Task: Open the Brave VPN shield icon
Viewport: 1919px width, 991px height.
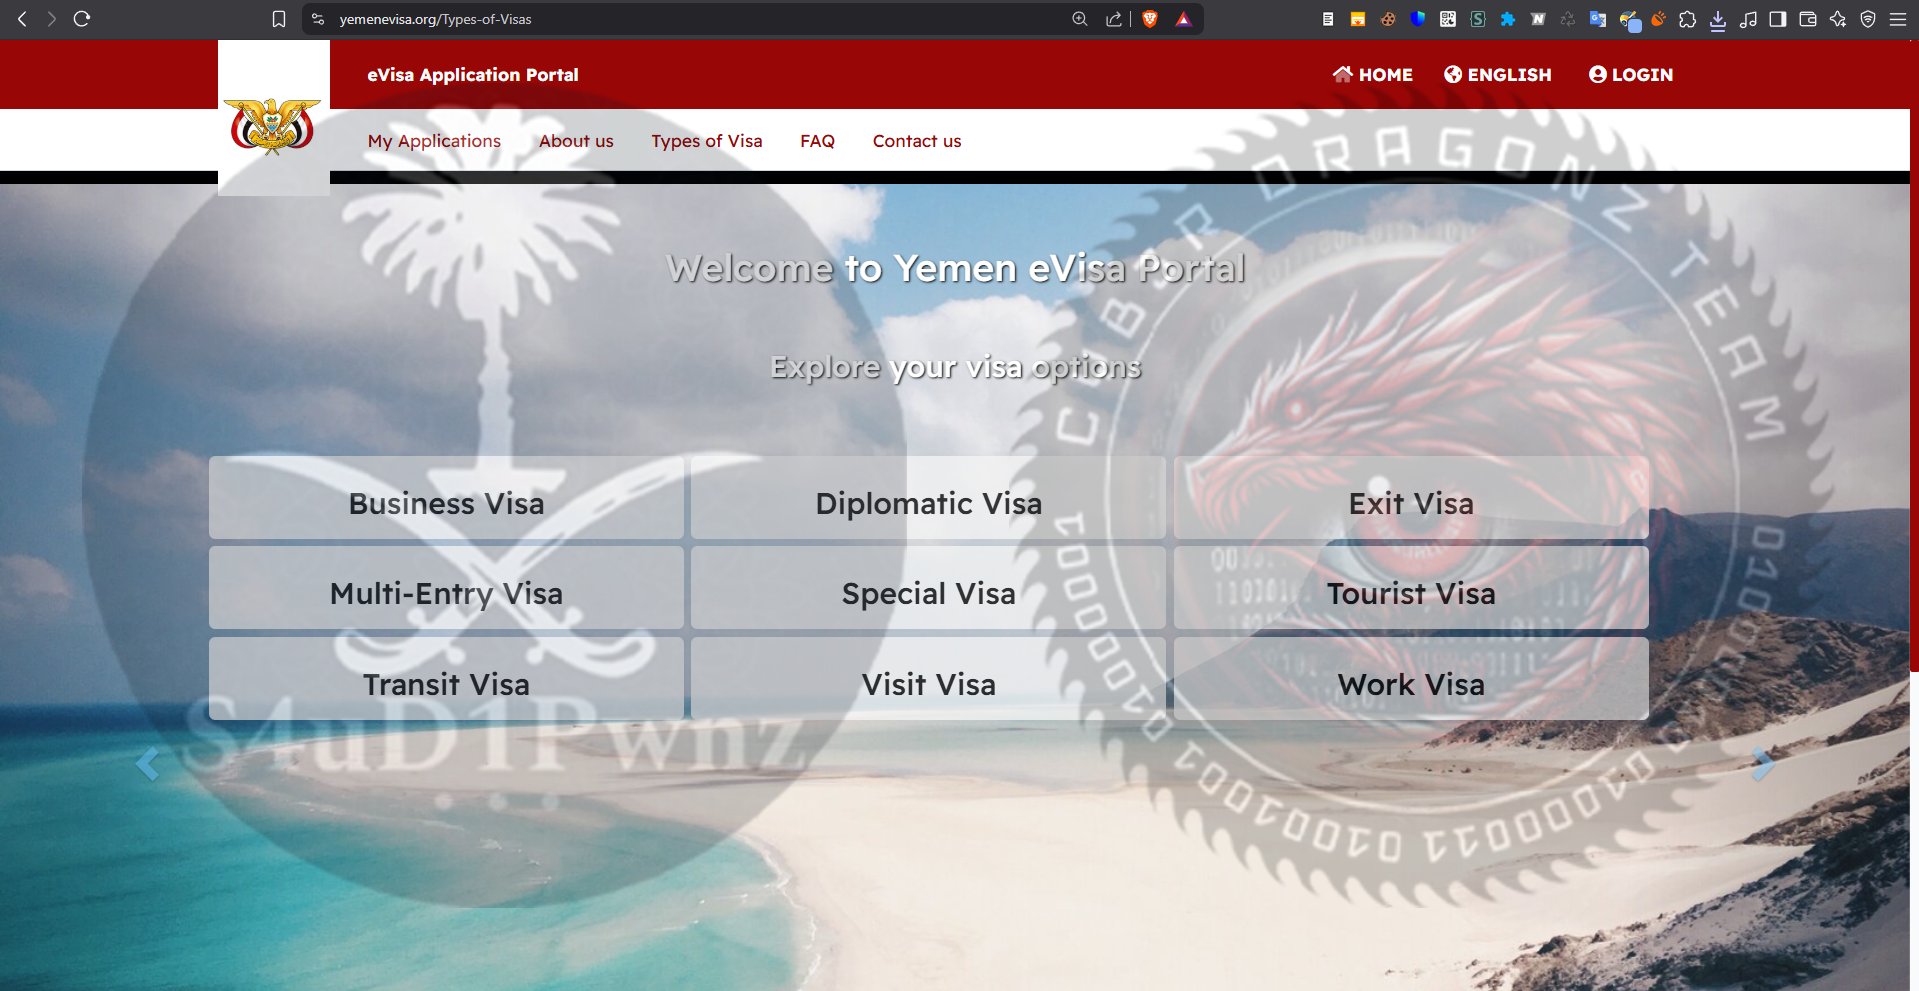Action: (1868, 19)
